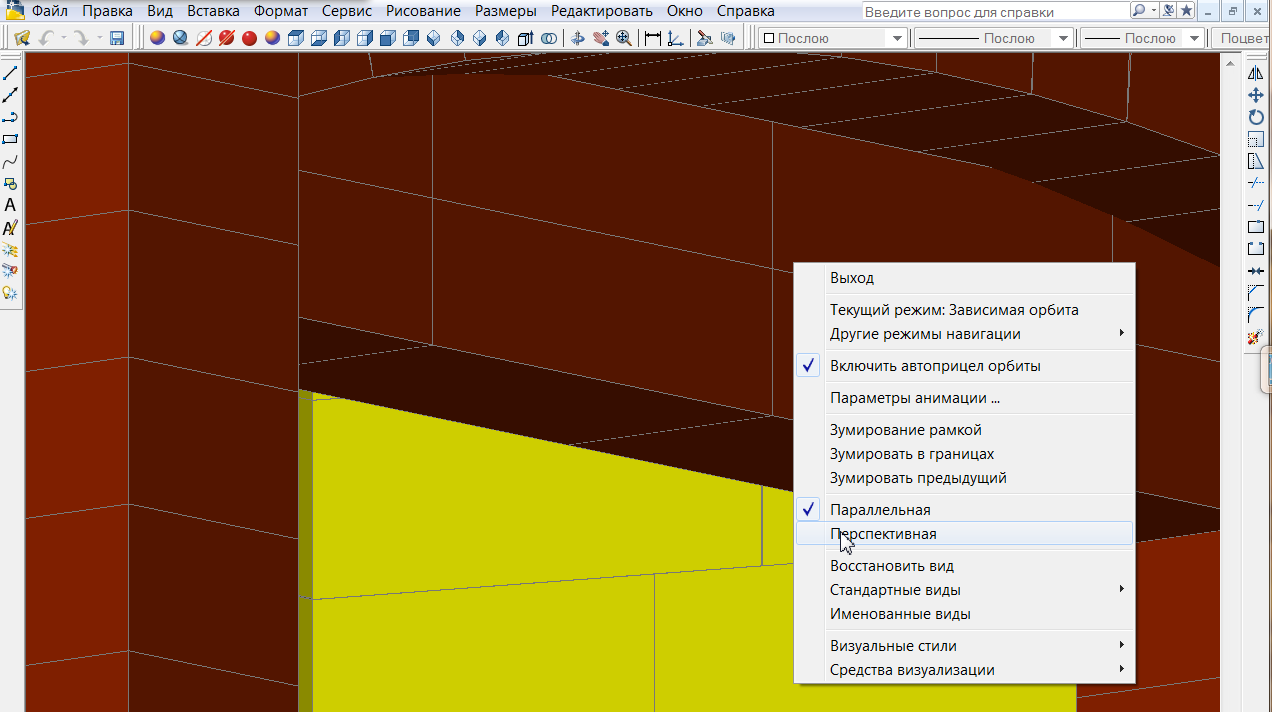Toggle 'Включить автоприцел орбиты' option
The image size is (1272, 712).
[935, 366]
